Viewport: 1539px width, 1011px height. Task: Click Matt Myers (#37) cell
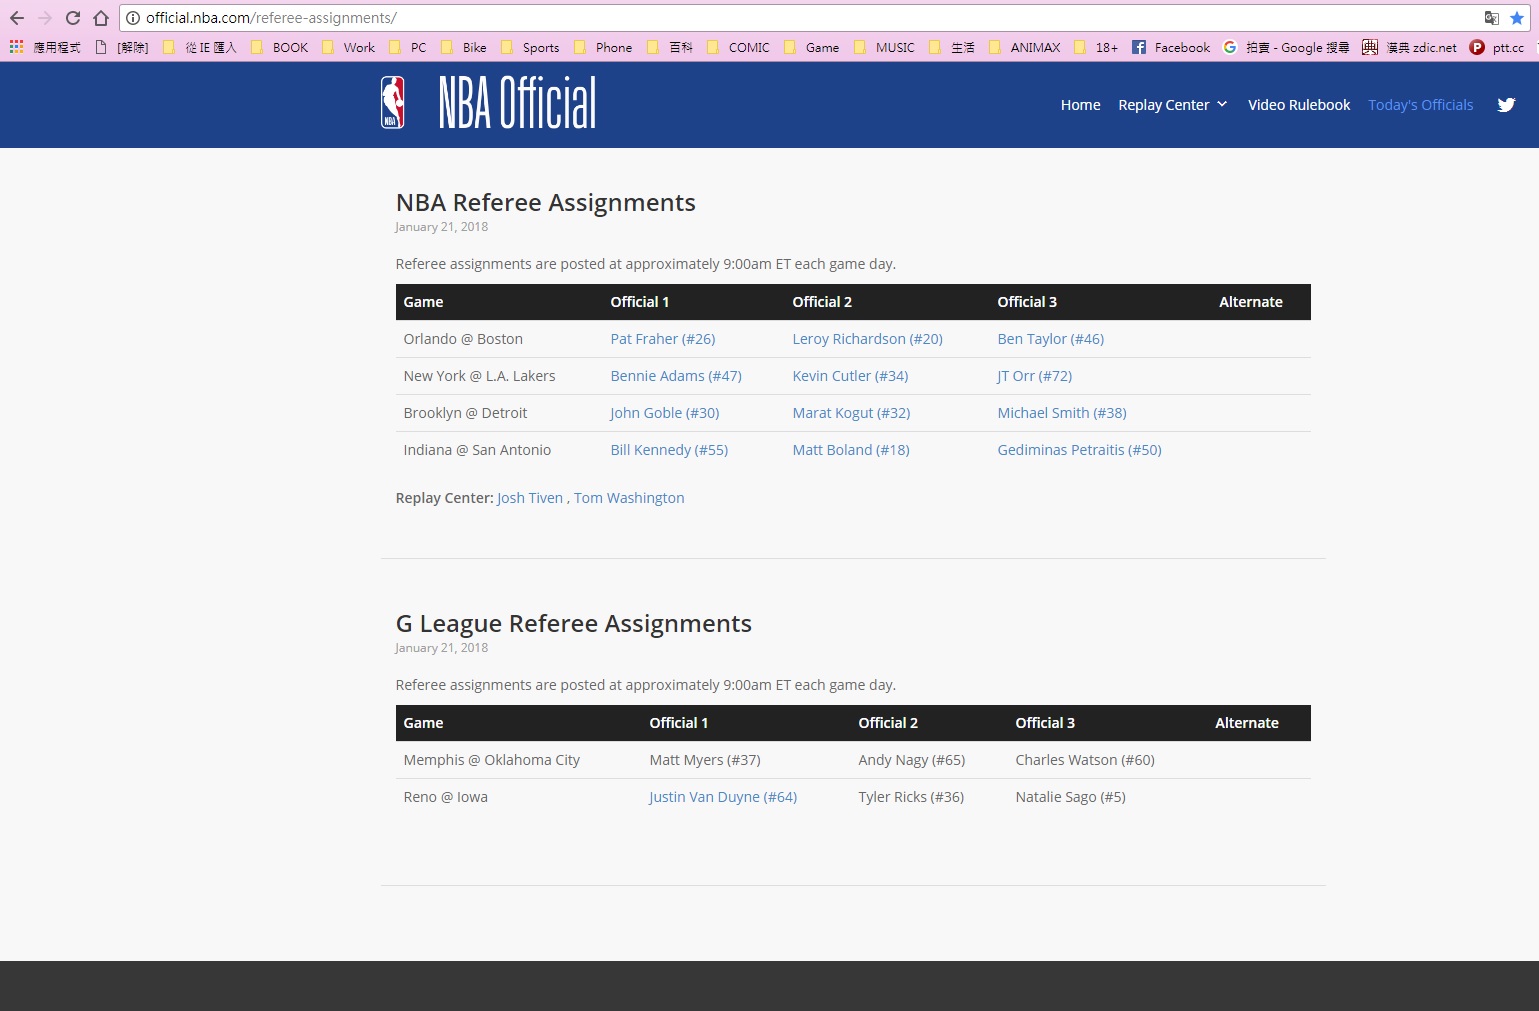[705, 760]
